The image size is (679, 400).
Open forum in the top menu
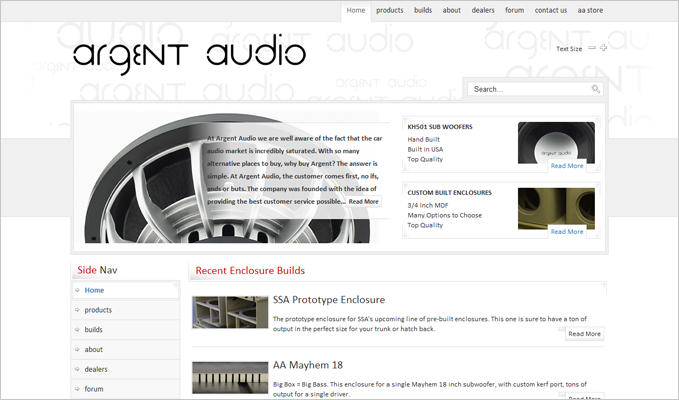(514, 10)
